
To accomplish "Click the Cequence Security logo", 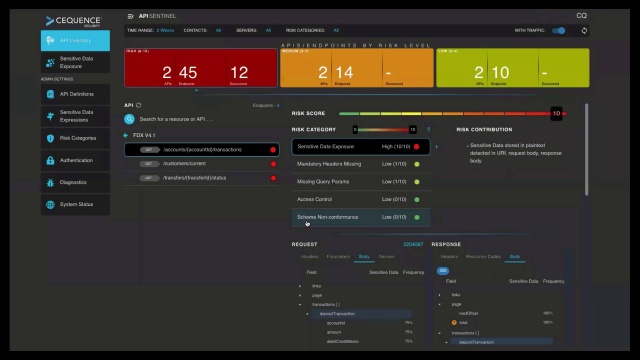I will click(x=74, y=21).
